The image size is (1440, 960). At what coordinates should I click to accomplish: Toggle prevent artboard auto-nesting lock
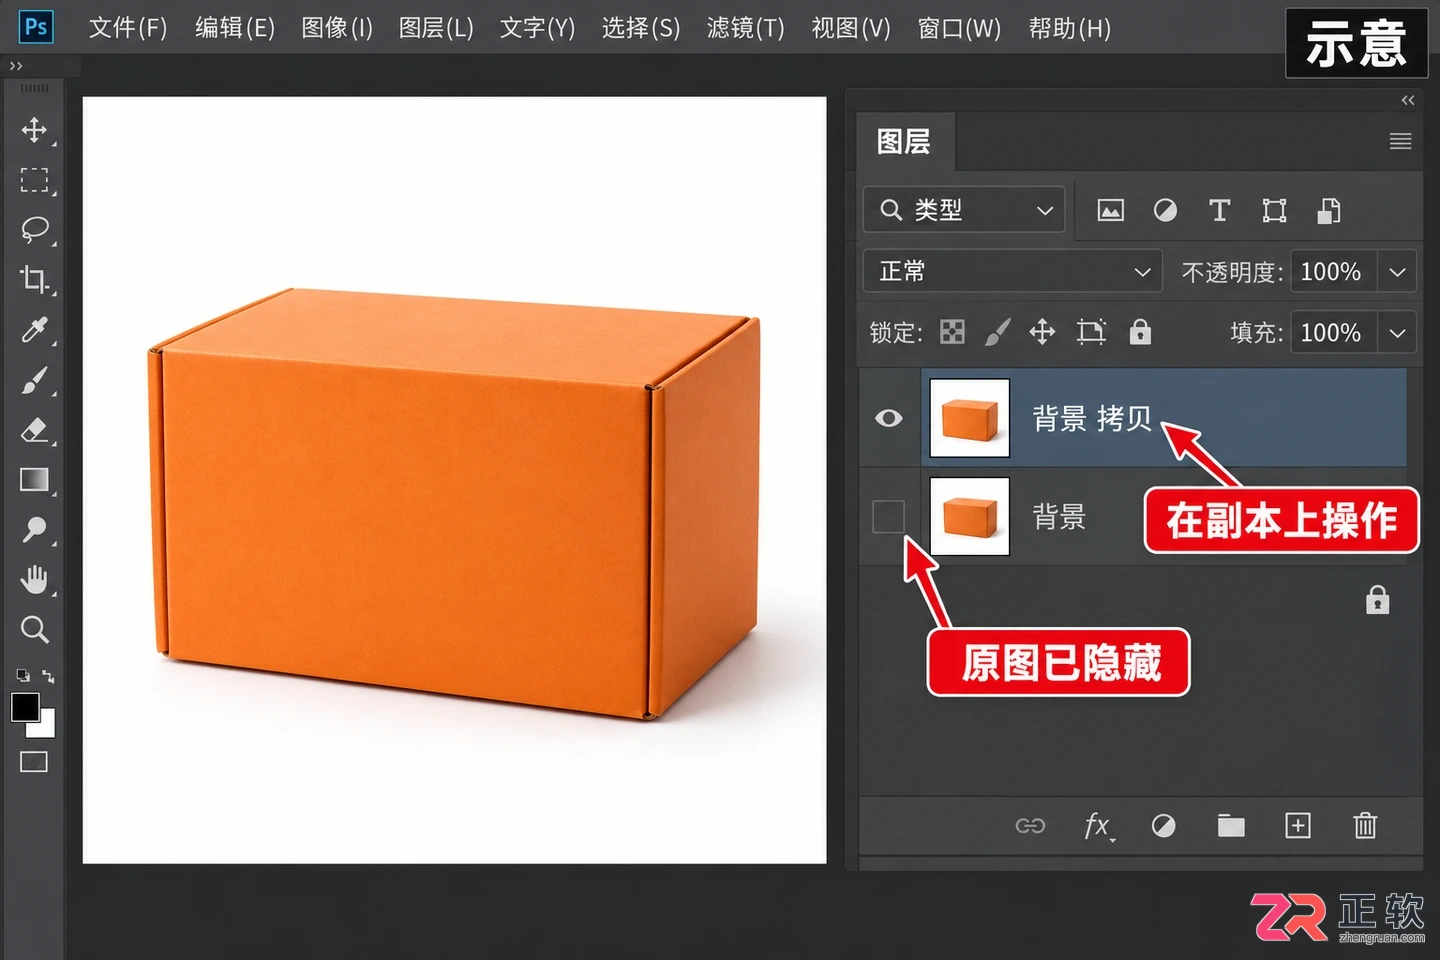point(1091,332)
